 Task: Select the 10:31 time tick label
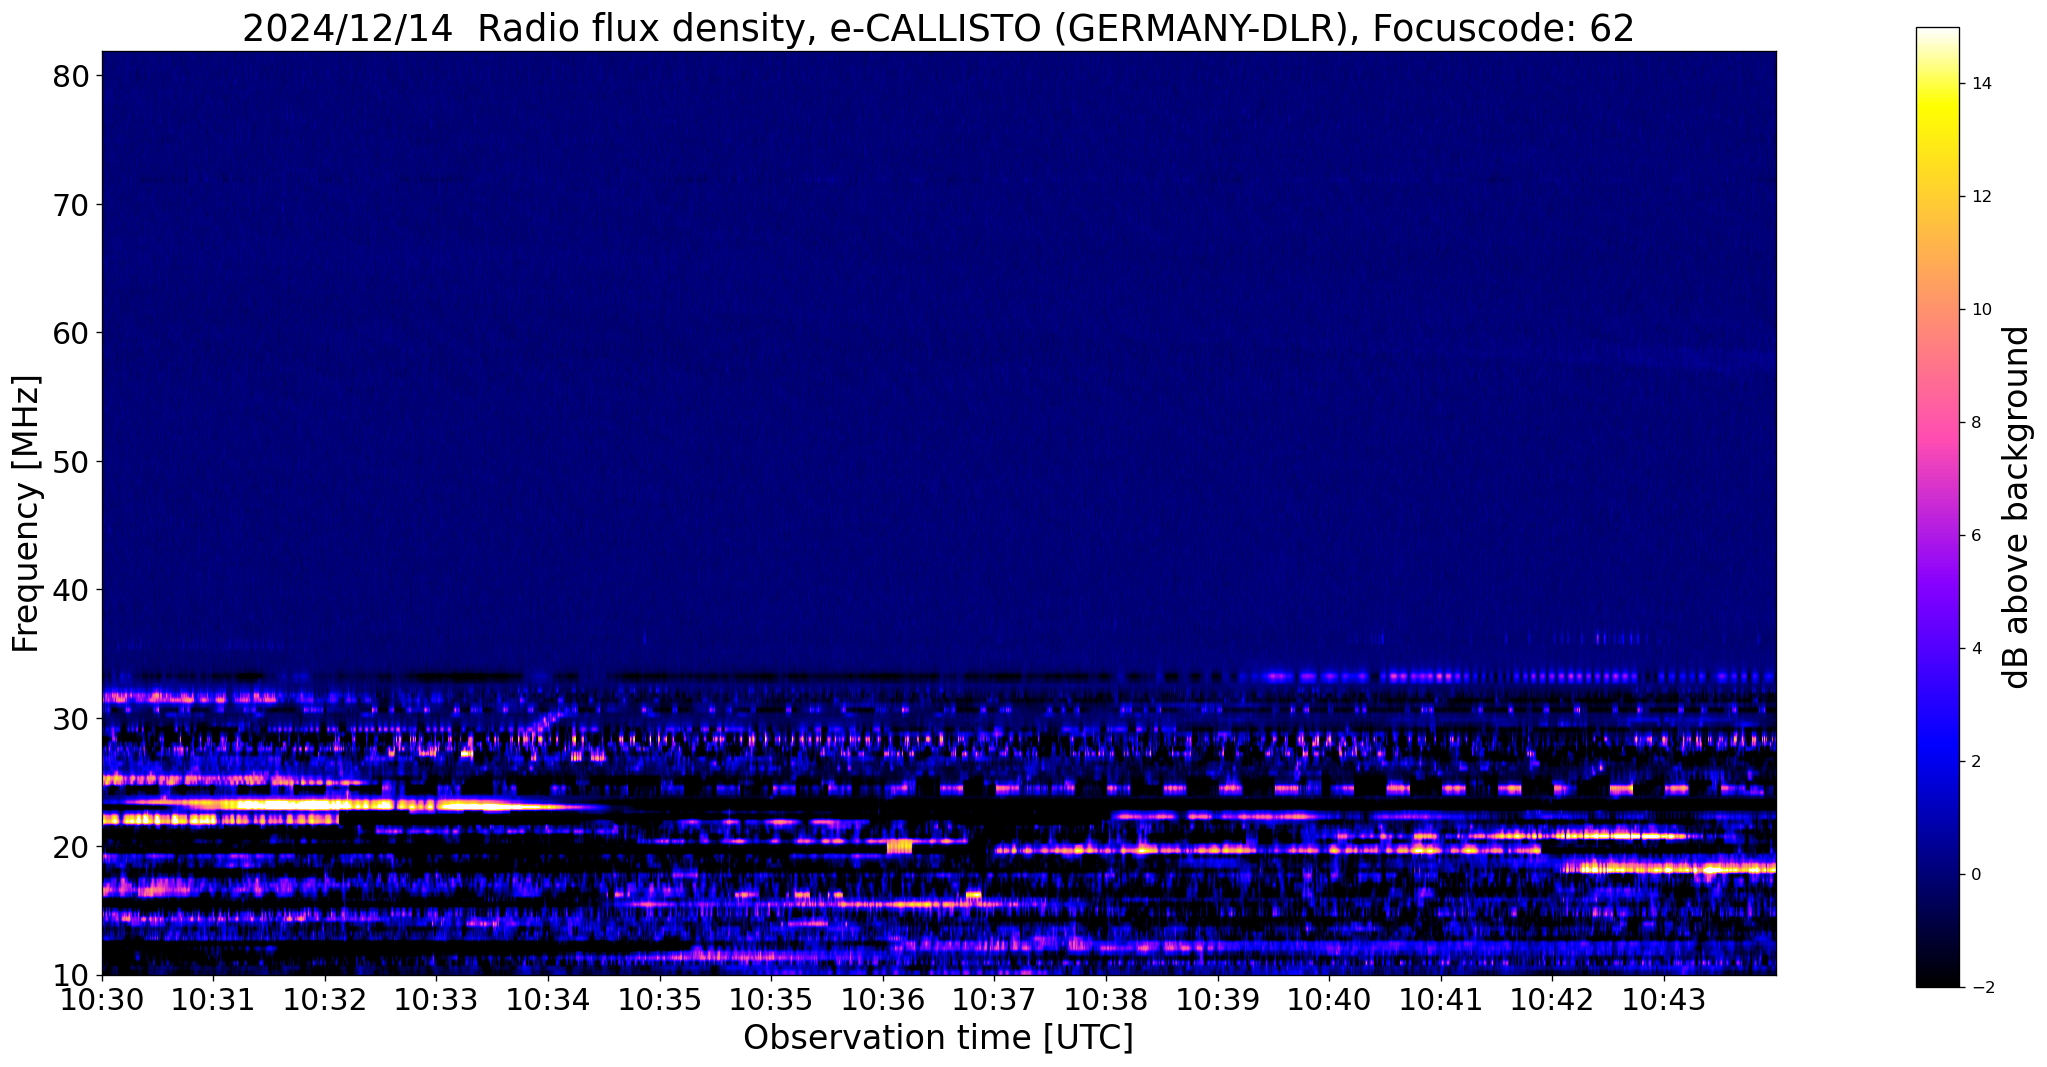(x=213, y=1000)
